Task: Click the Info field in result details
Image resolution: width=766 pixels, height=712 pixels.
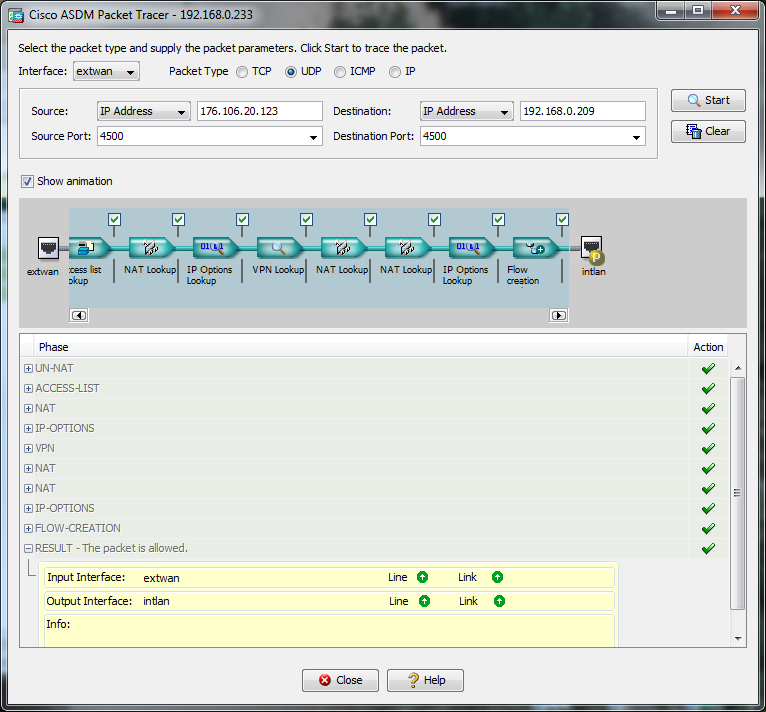Action: pyautogui.click(x=329, y=631)
